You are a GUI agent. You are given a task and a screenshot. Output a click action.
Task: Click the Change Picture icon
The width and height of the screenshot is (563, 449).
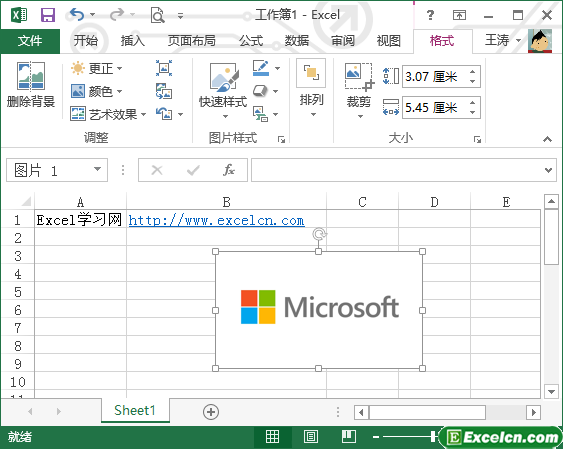pos(164,91)
